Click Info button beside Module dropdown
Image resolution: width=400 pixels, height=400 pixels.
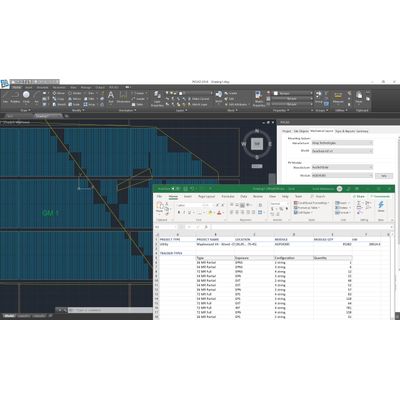click(x=384, y=176)
